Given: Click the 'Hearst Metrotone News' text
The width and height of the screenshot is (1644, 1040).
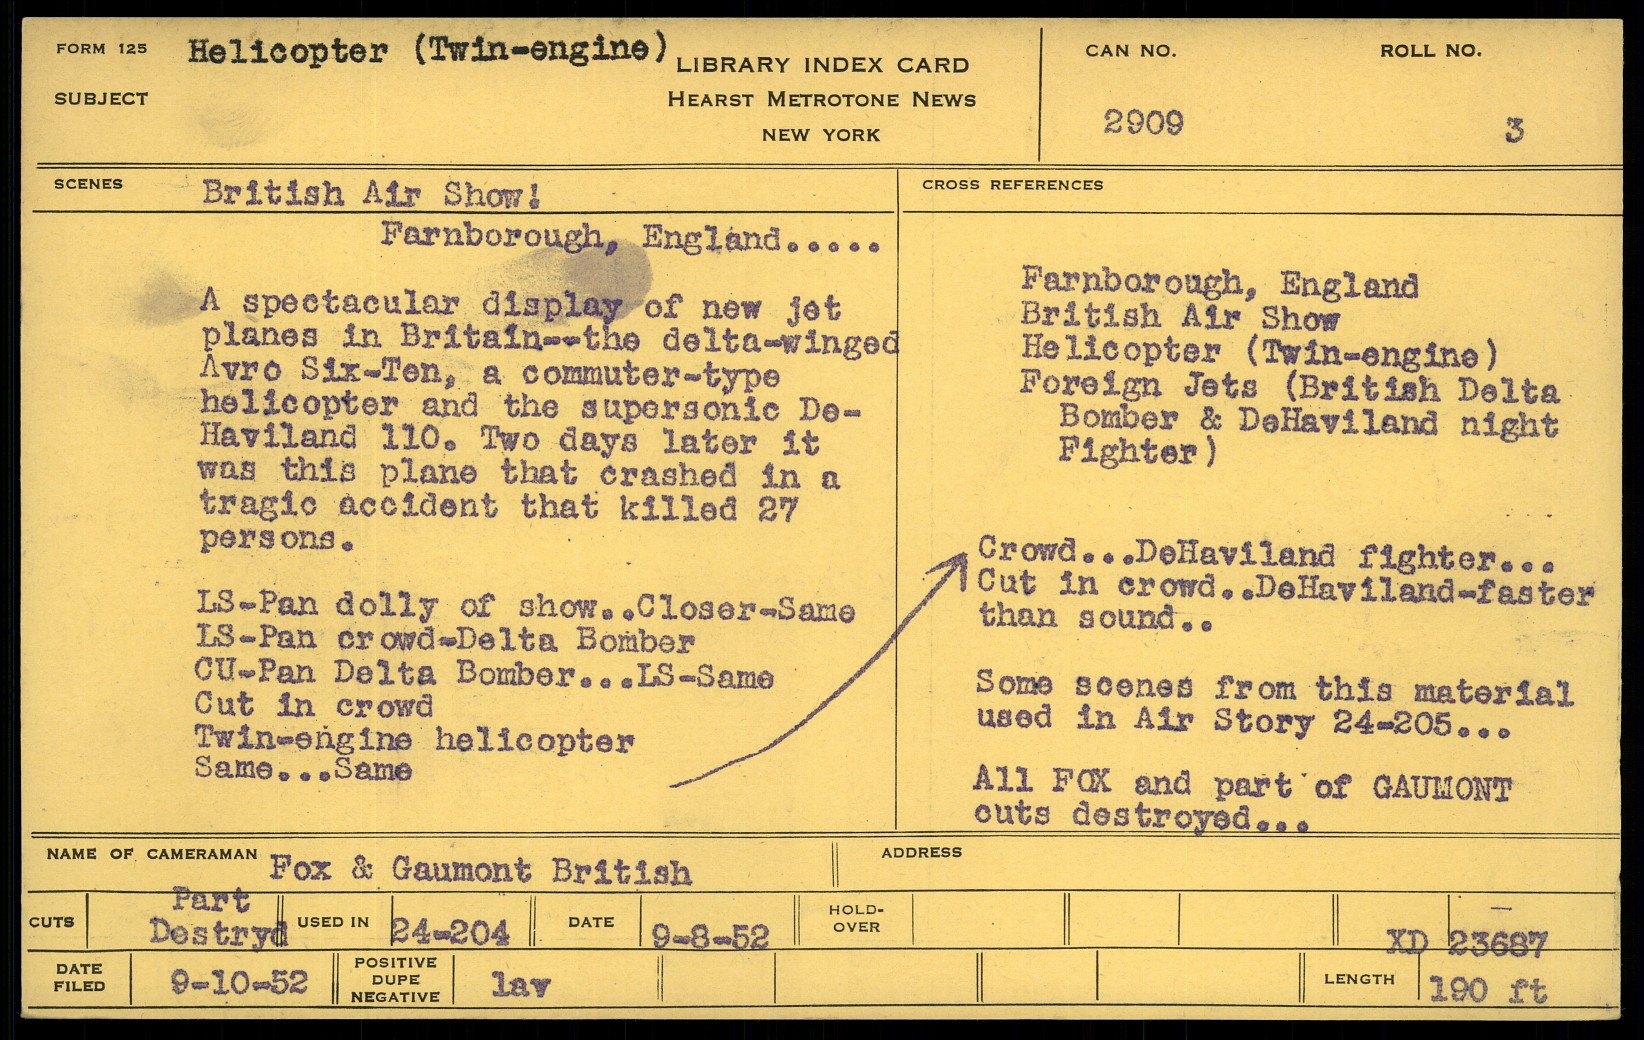Looking at the screenshot, I should pos(821,99).
